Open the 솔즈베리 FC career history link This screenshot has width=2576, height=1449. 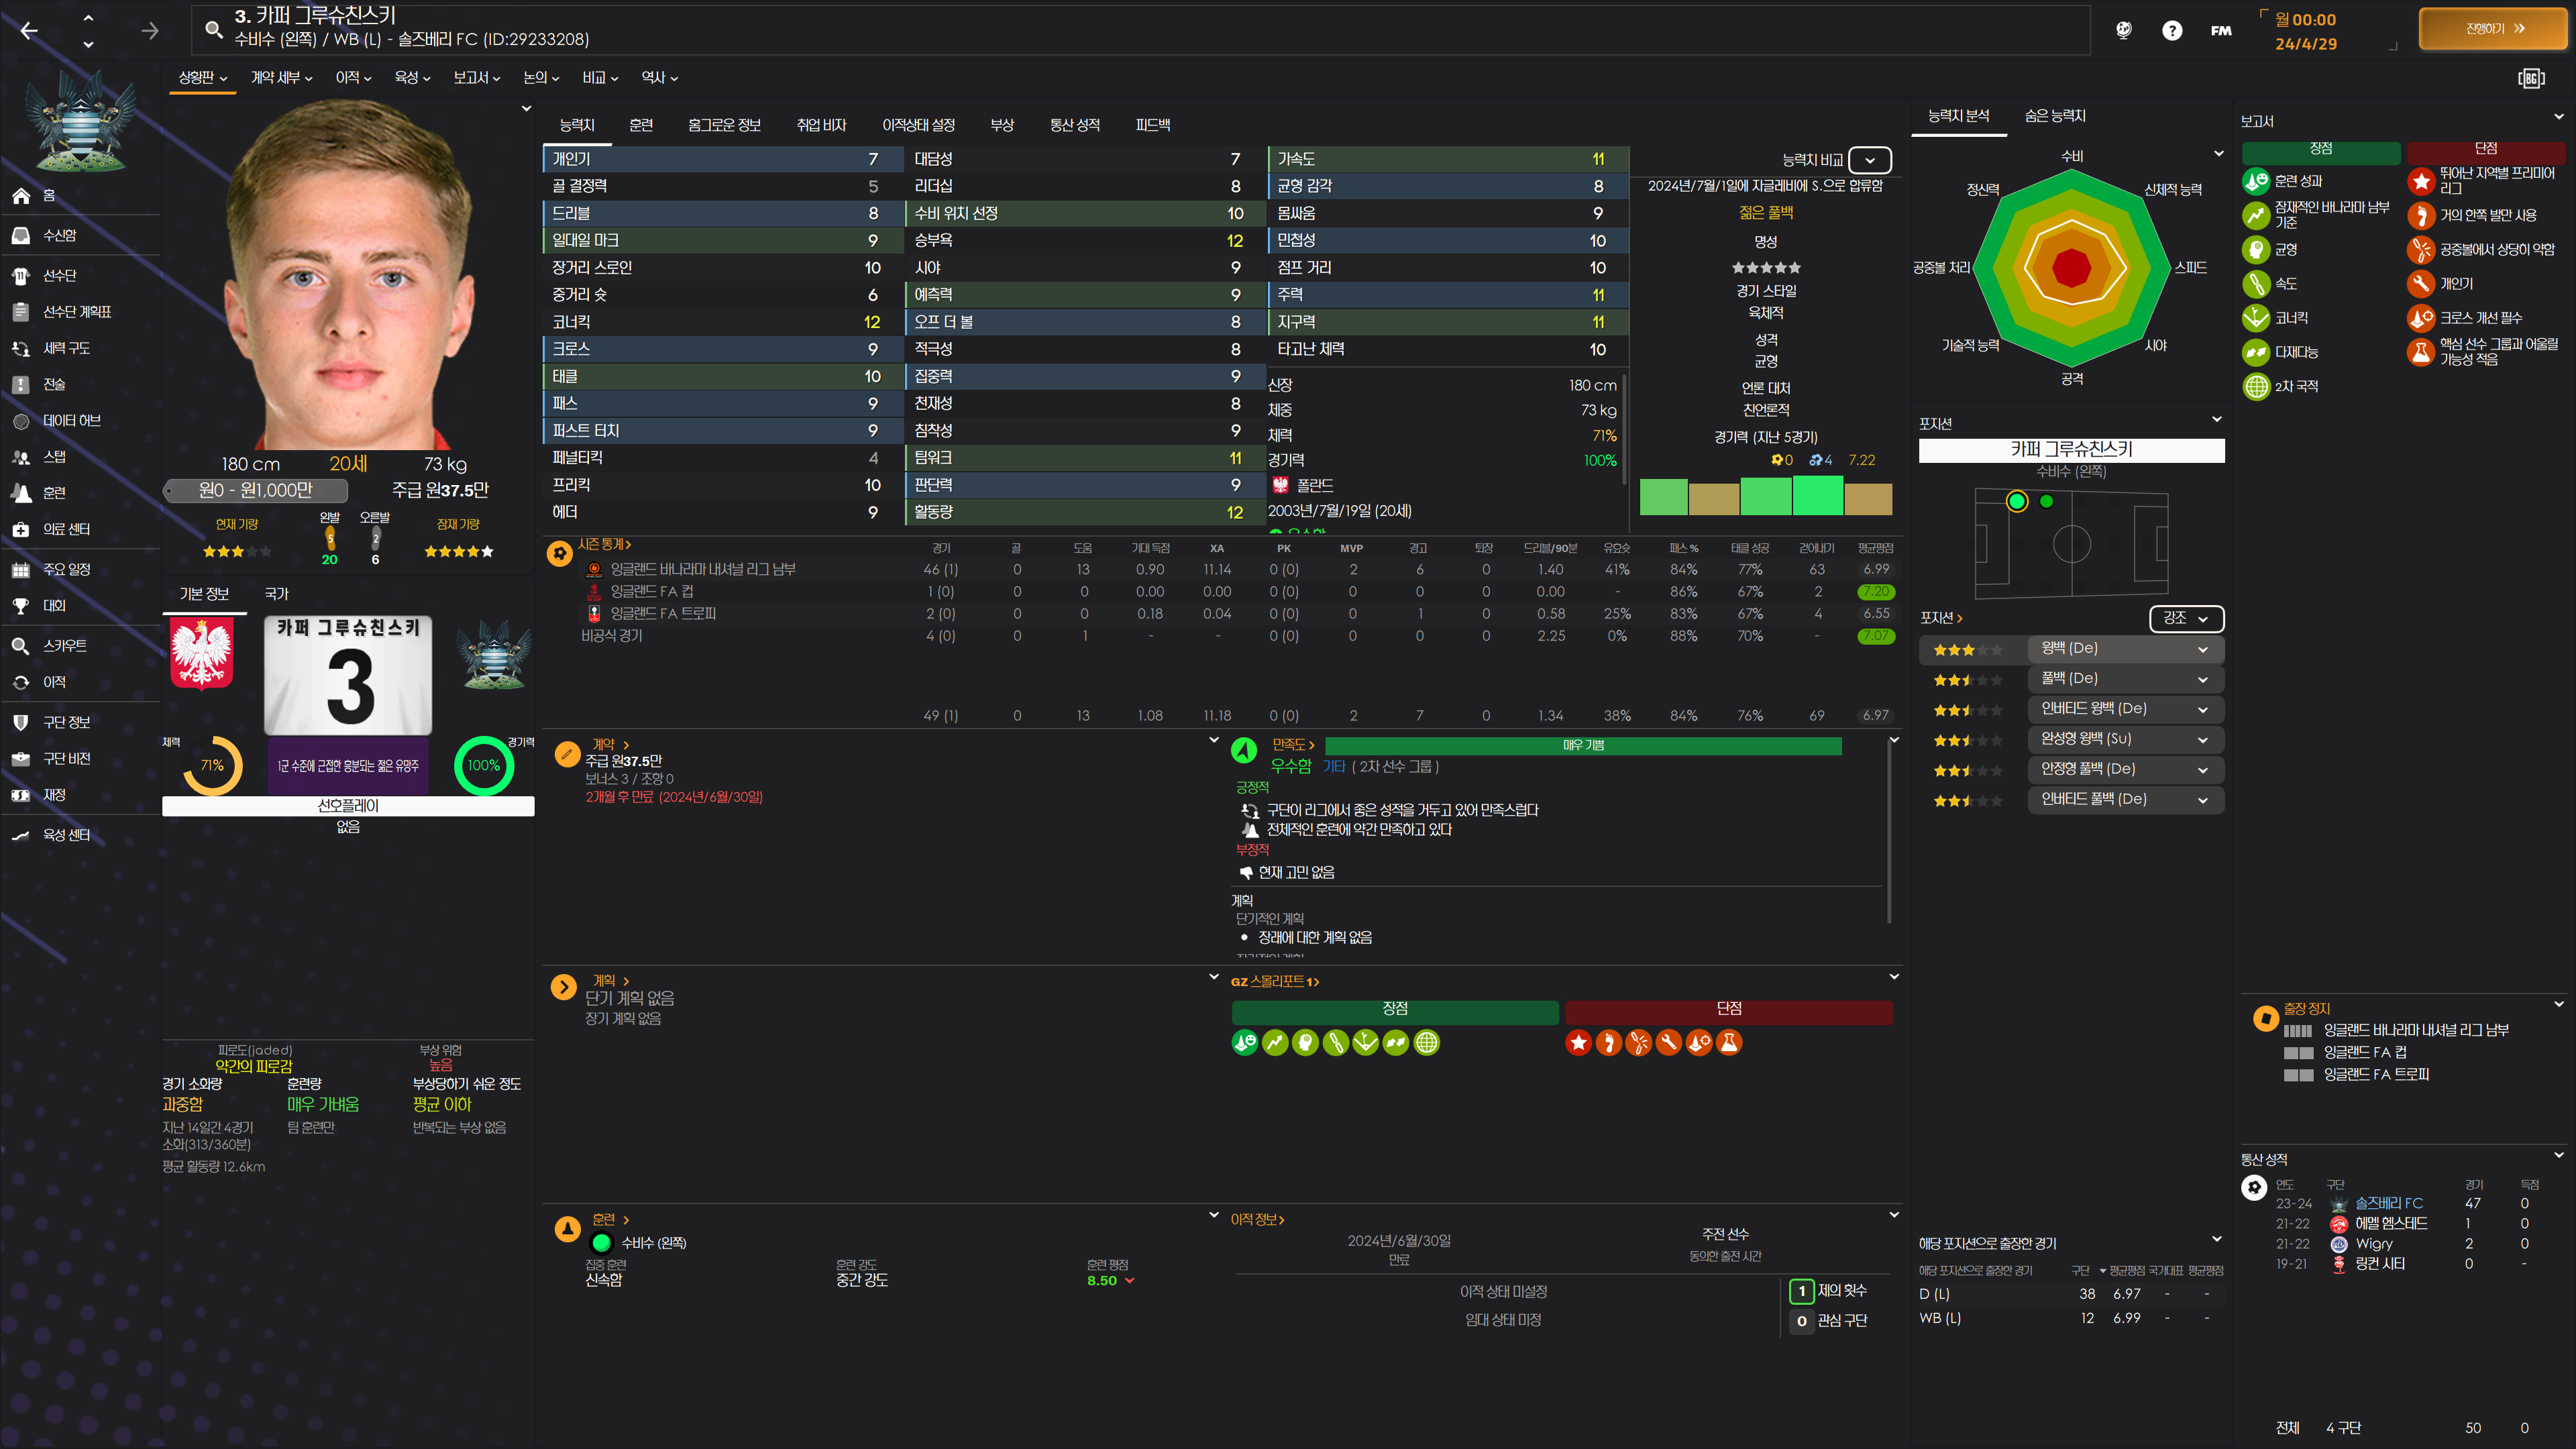[x=2388, y=1204]
